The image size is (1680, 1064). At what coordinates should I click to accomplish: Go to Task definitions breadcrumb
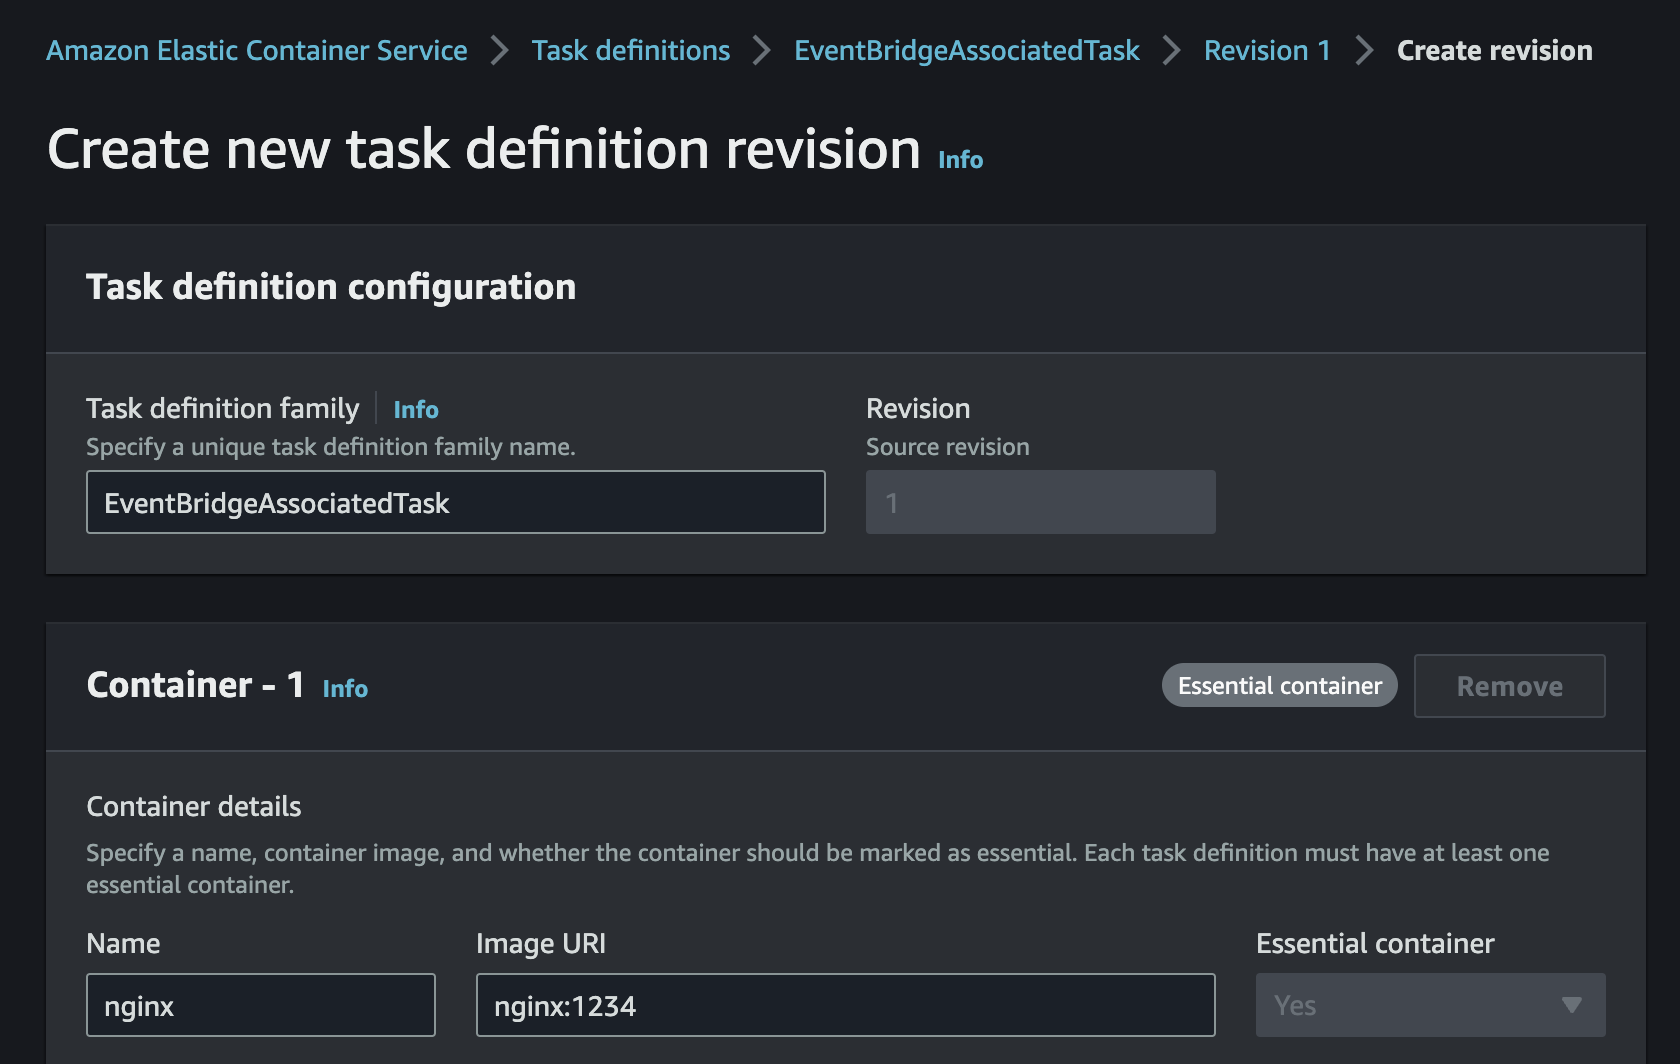tap(631, 50)
